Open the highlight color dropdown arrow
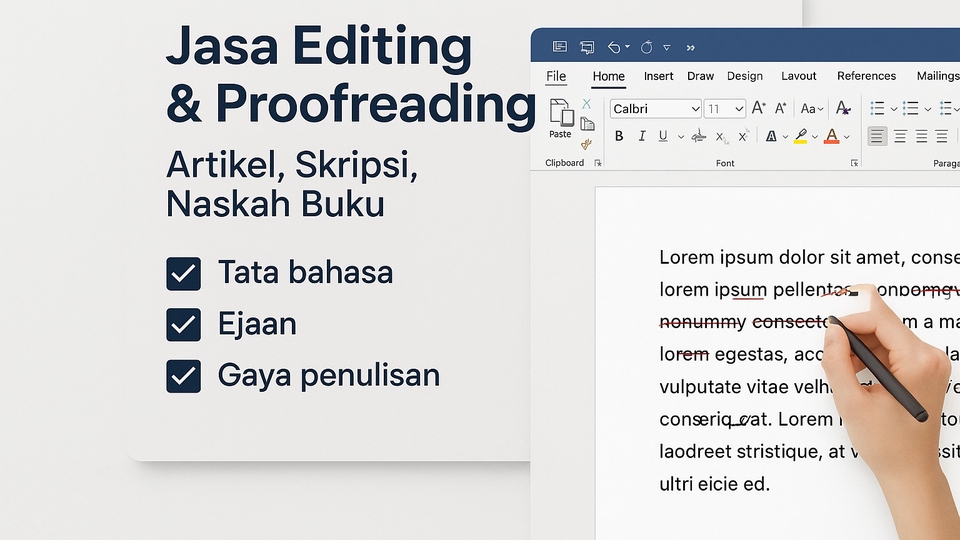The height and width of the screenshot is (540, 960). coord(815,137)
